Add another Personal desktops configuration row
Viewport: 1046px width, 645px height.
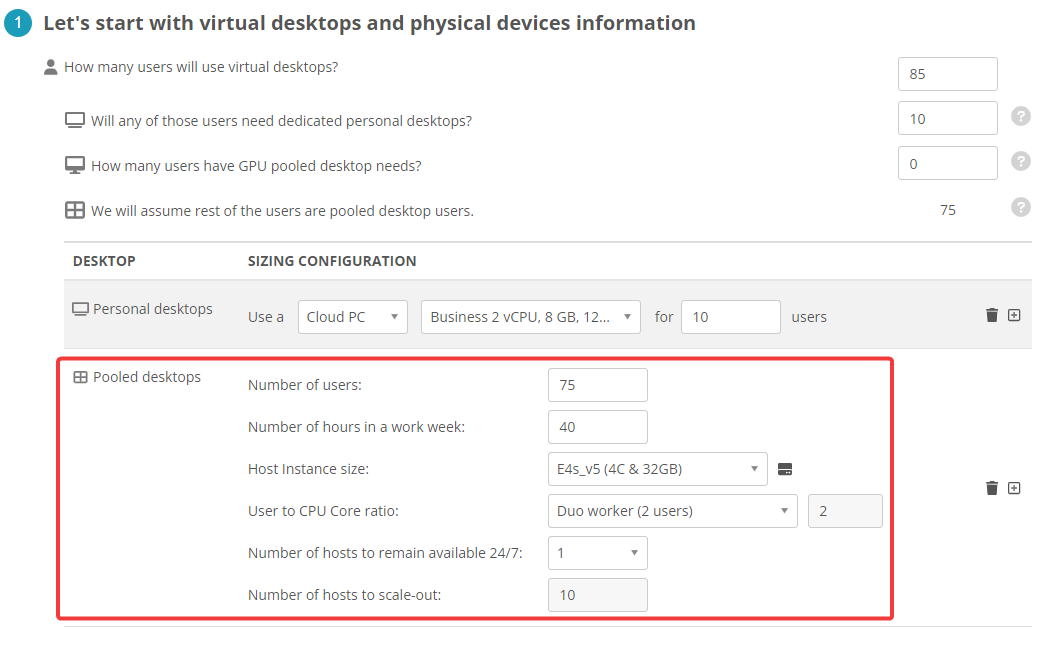click(x=1014, y=315)
